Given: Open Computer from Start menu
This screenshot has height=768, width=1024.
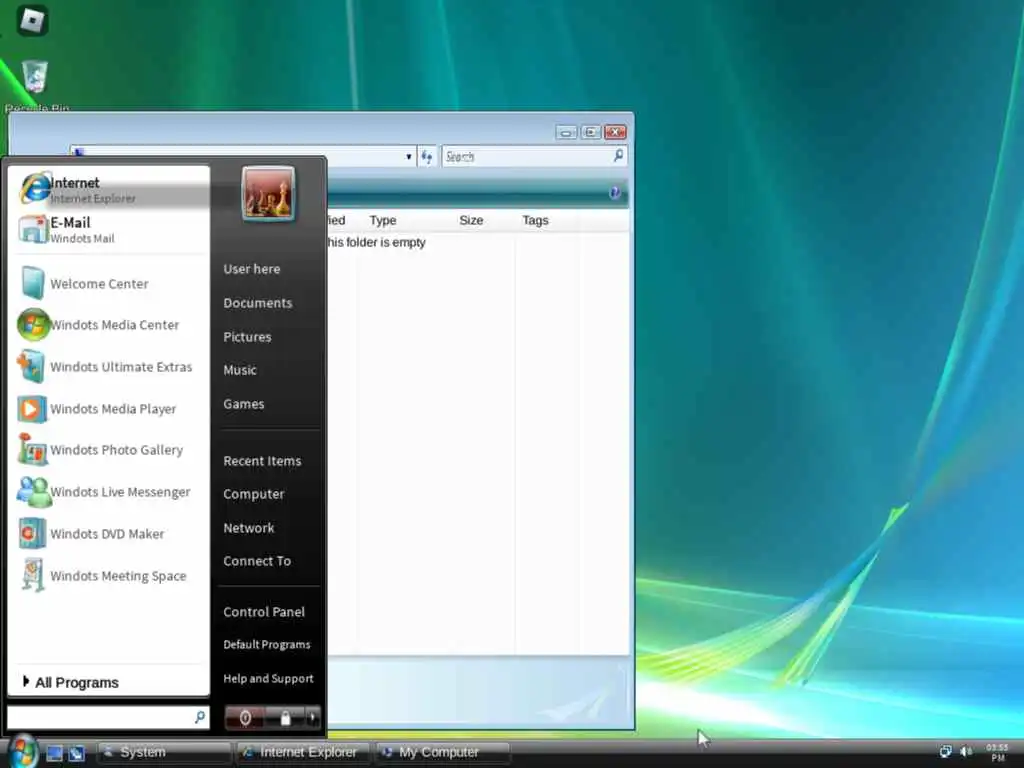Looking at the screenshot, I should click(253, 494).
